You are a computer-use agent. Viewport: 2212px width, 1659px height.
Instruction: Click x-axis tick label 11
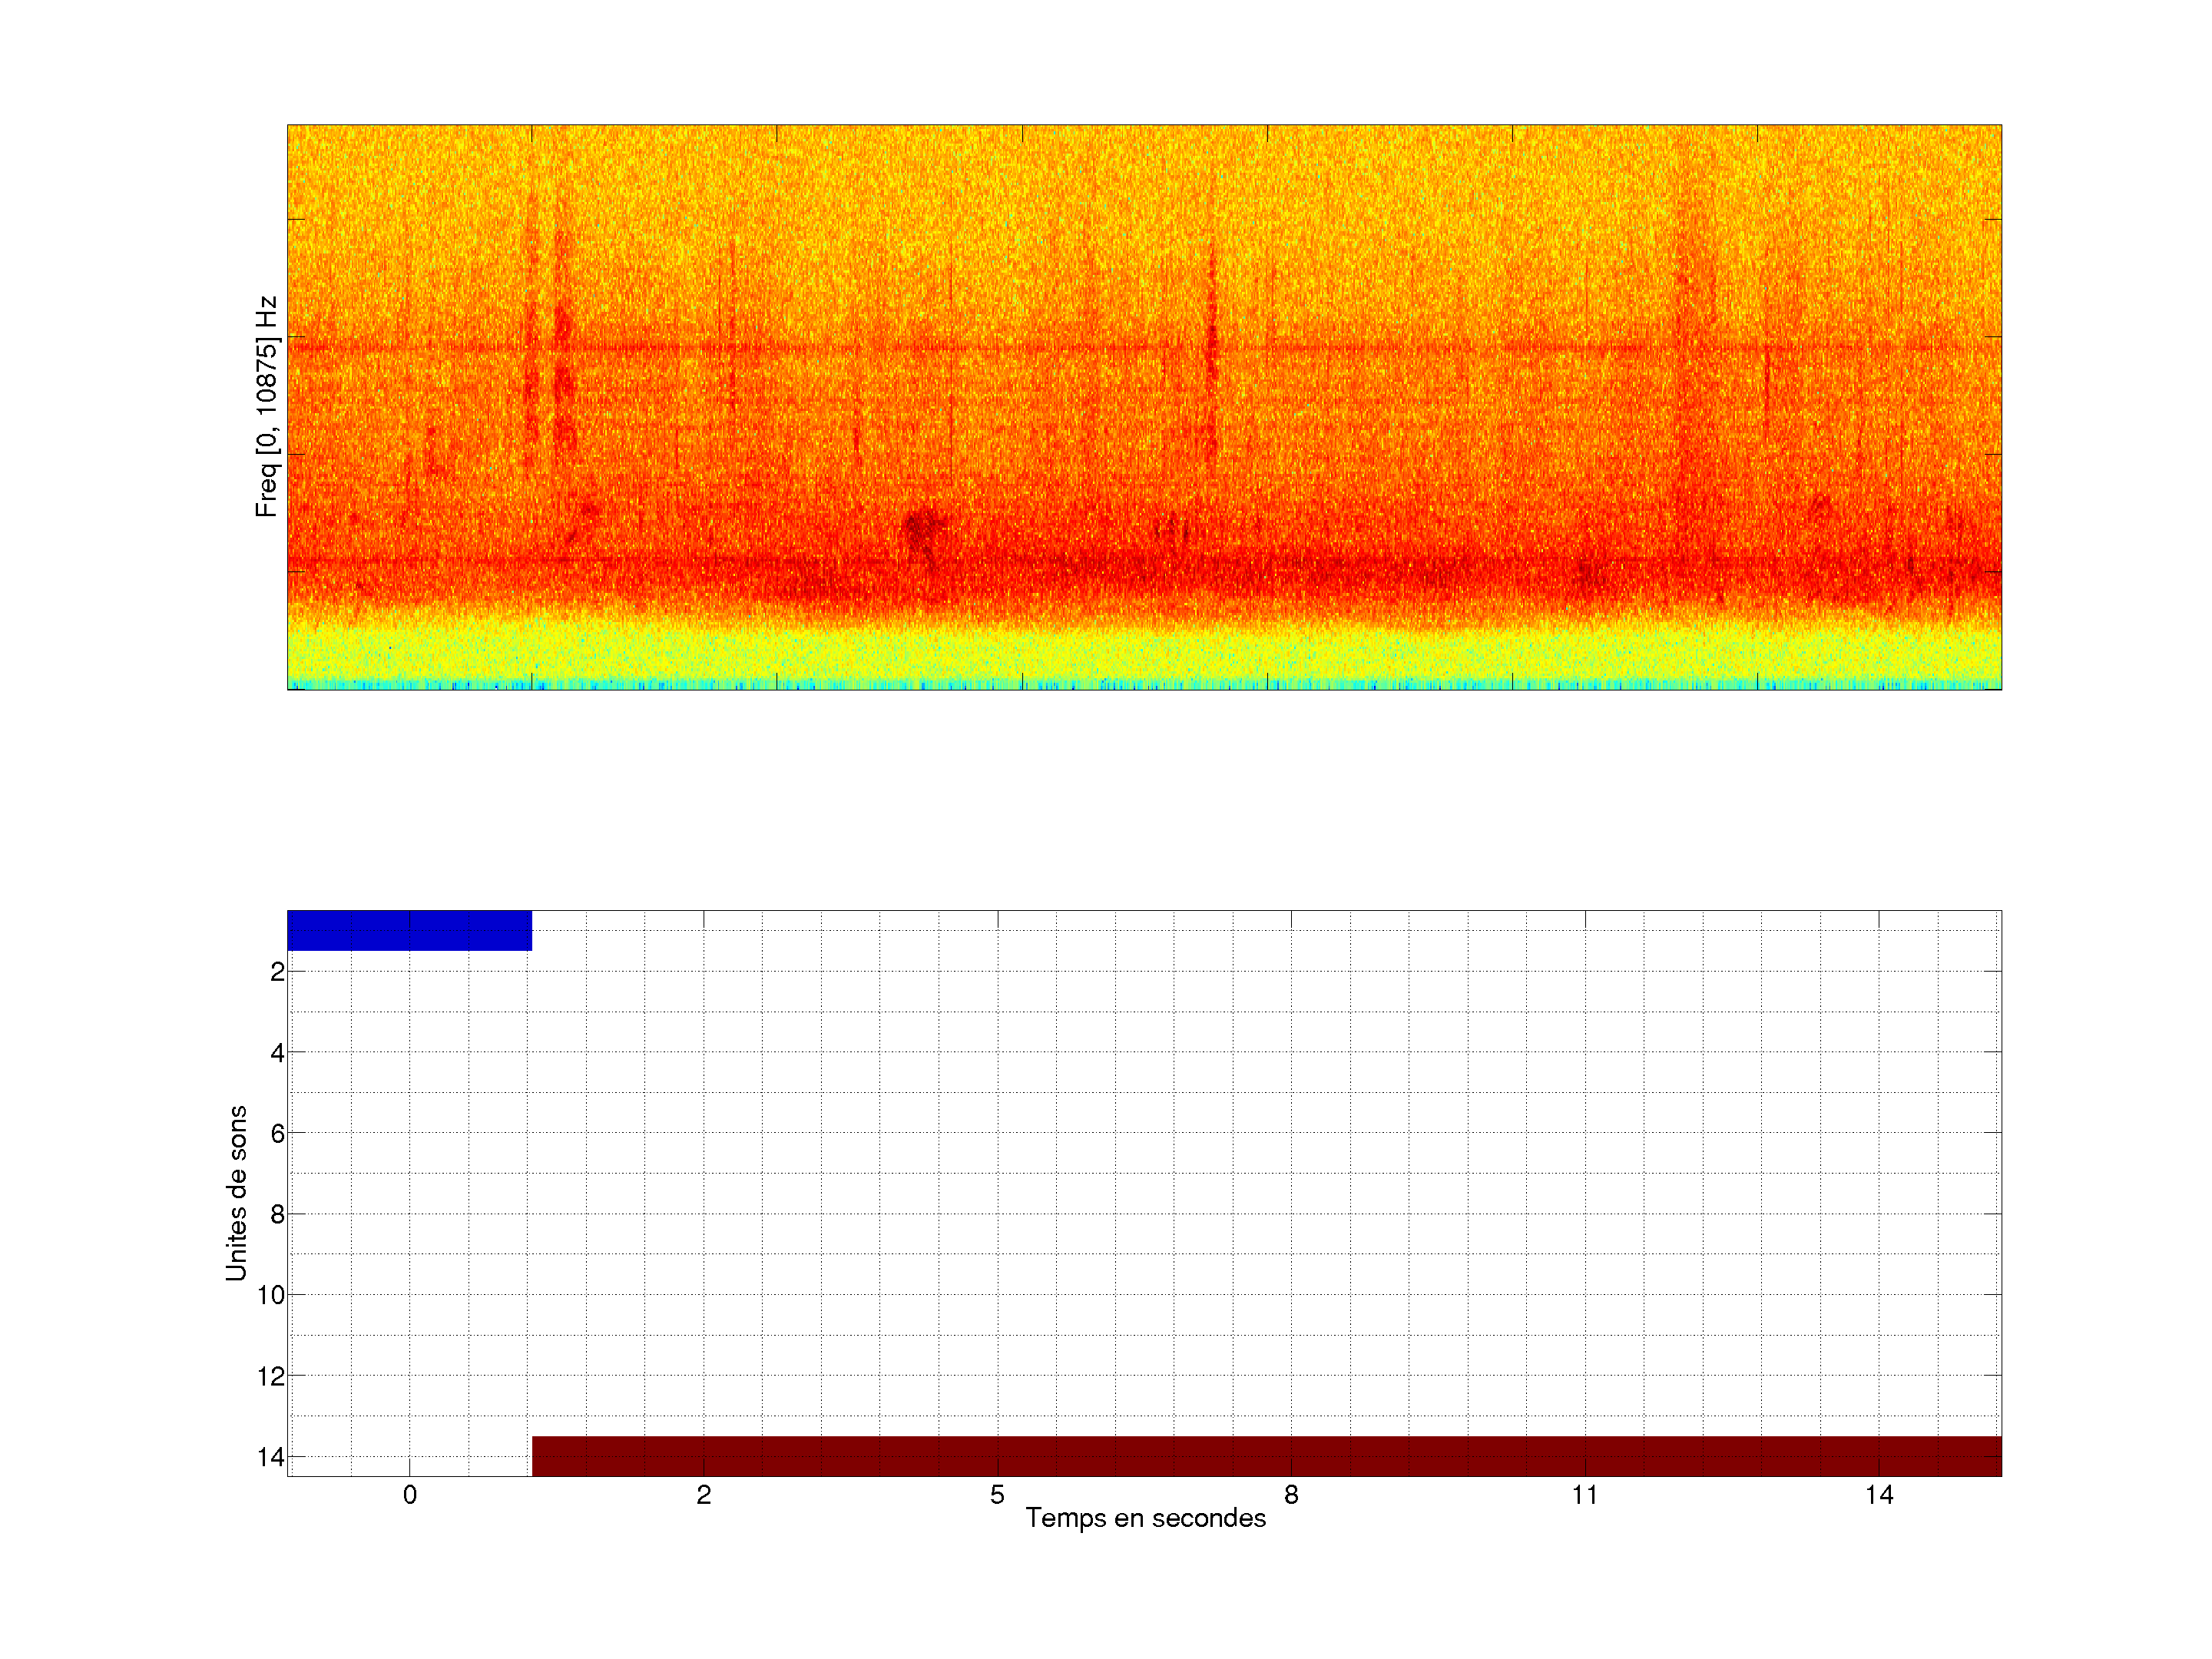(1584, 1495)
